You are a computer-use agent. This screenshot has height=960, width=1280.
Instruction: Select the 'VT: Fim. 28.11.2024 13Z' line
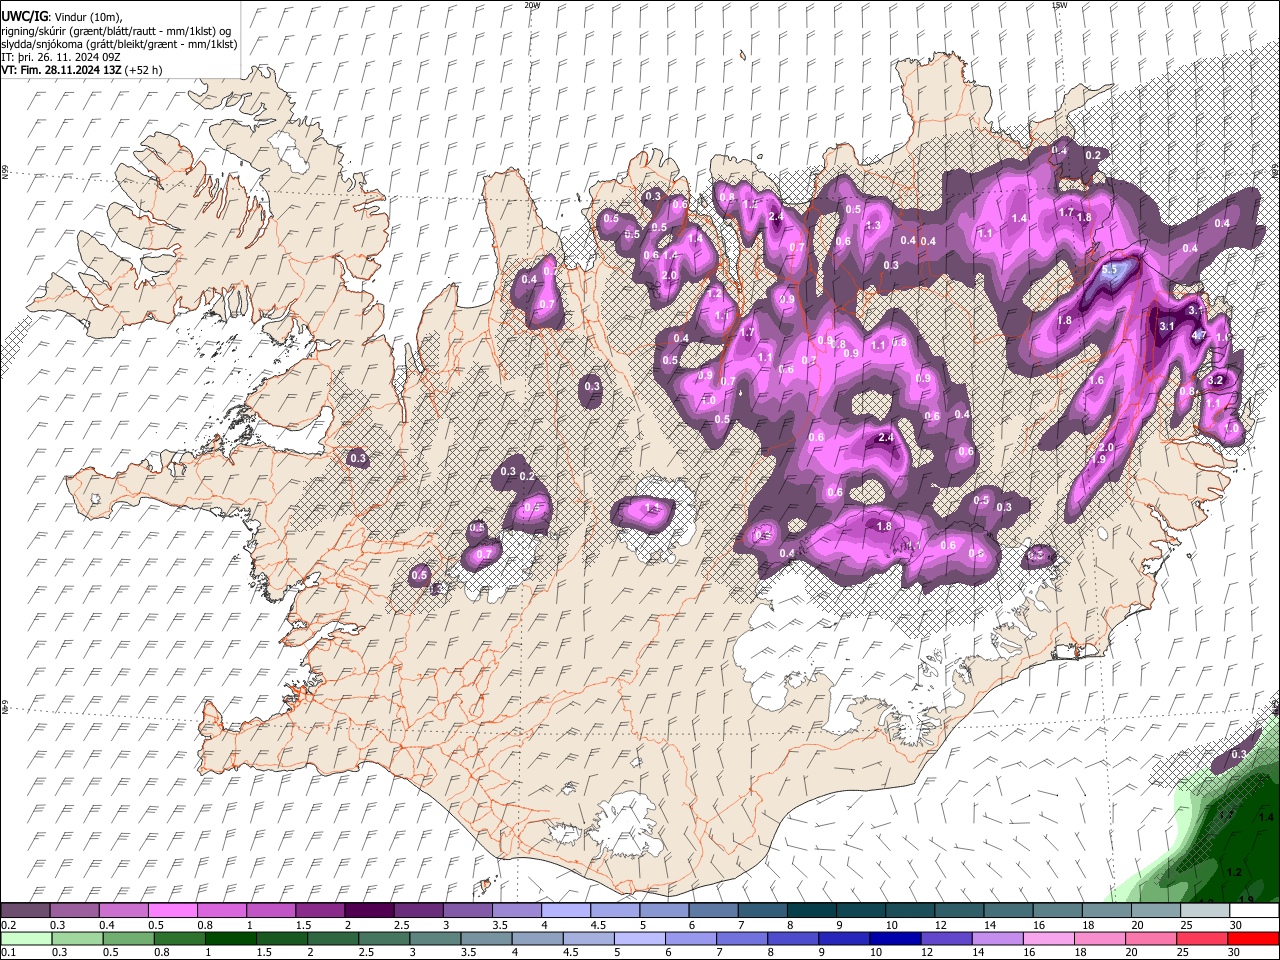tap(62, 71)
